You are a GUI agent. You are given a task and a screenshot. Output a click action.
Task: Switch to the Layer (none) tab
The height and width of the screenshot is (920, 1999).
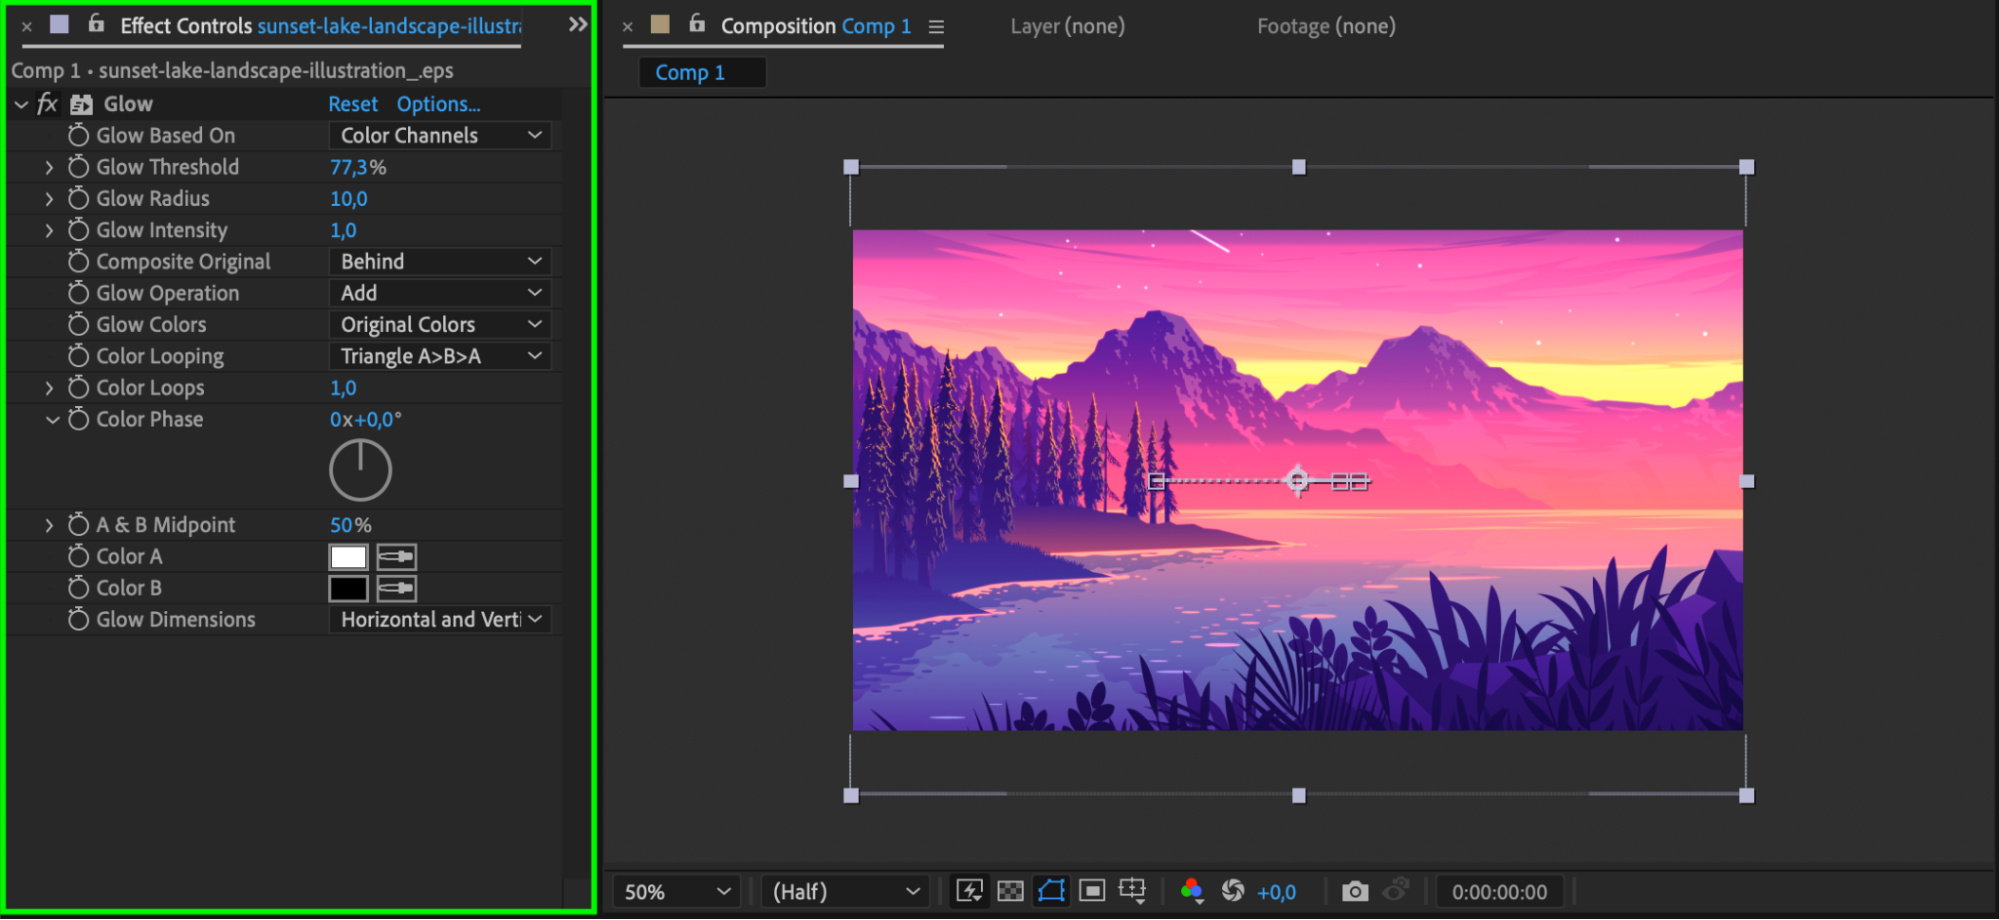[1067, 26]
